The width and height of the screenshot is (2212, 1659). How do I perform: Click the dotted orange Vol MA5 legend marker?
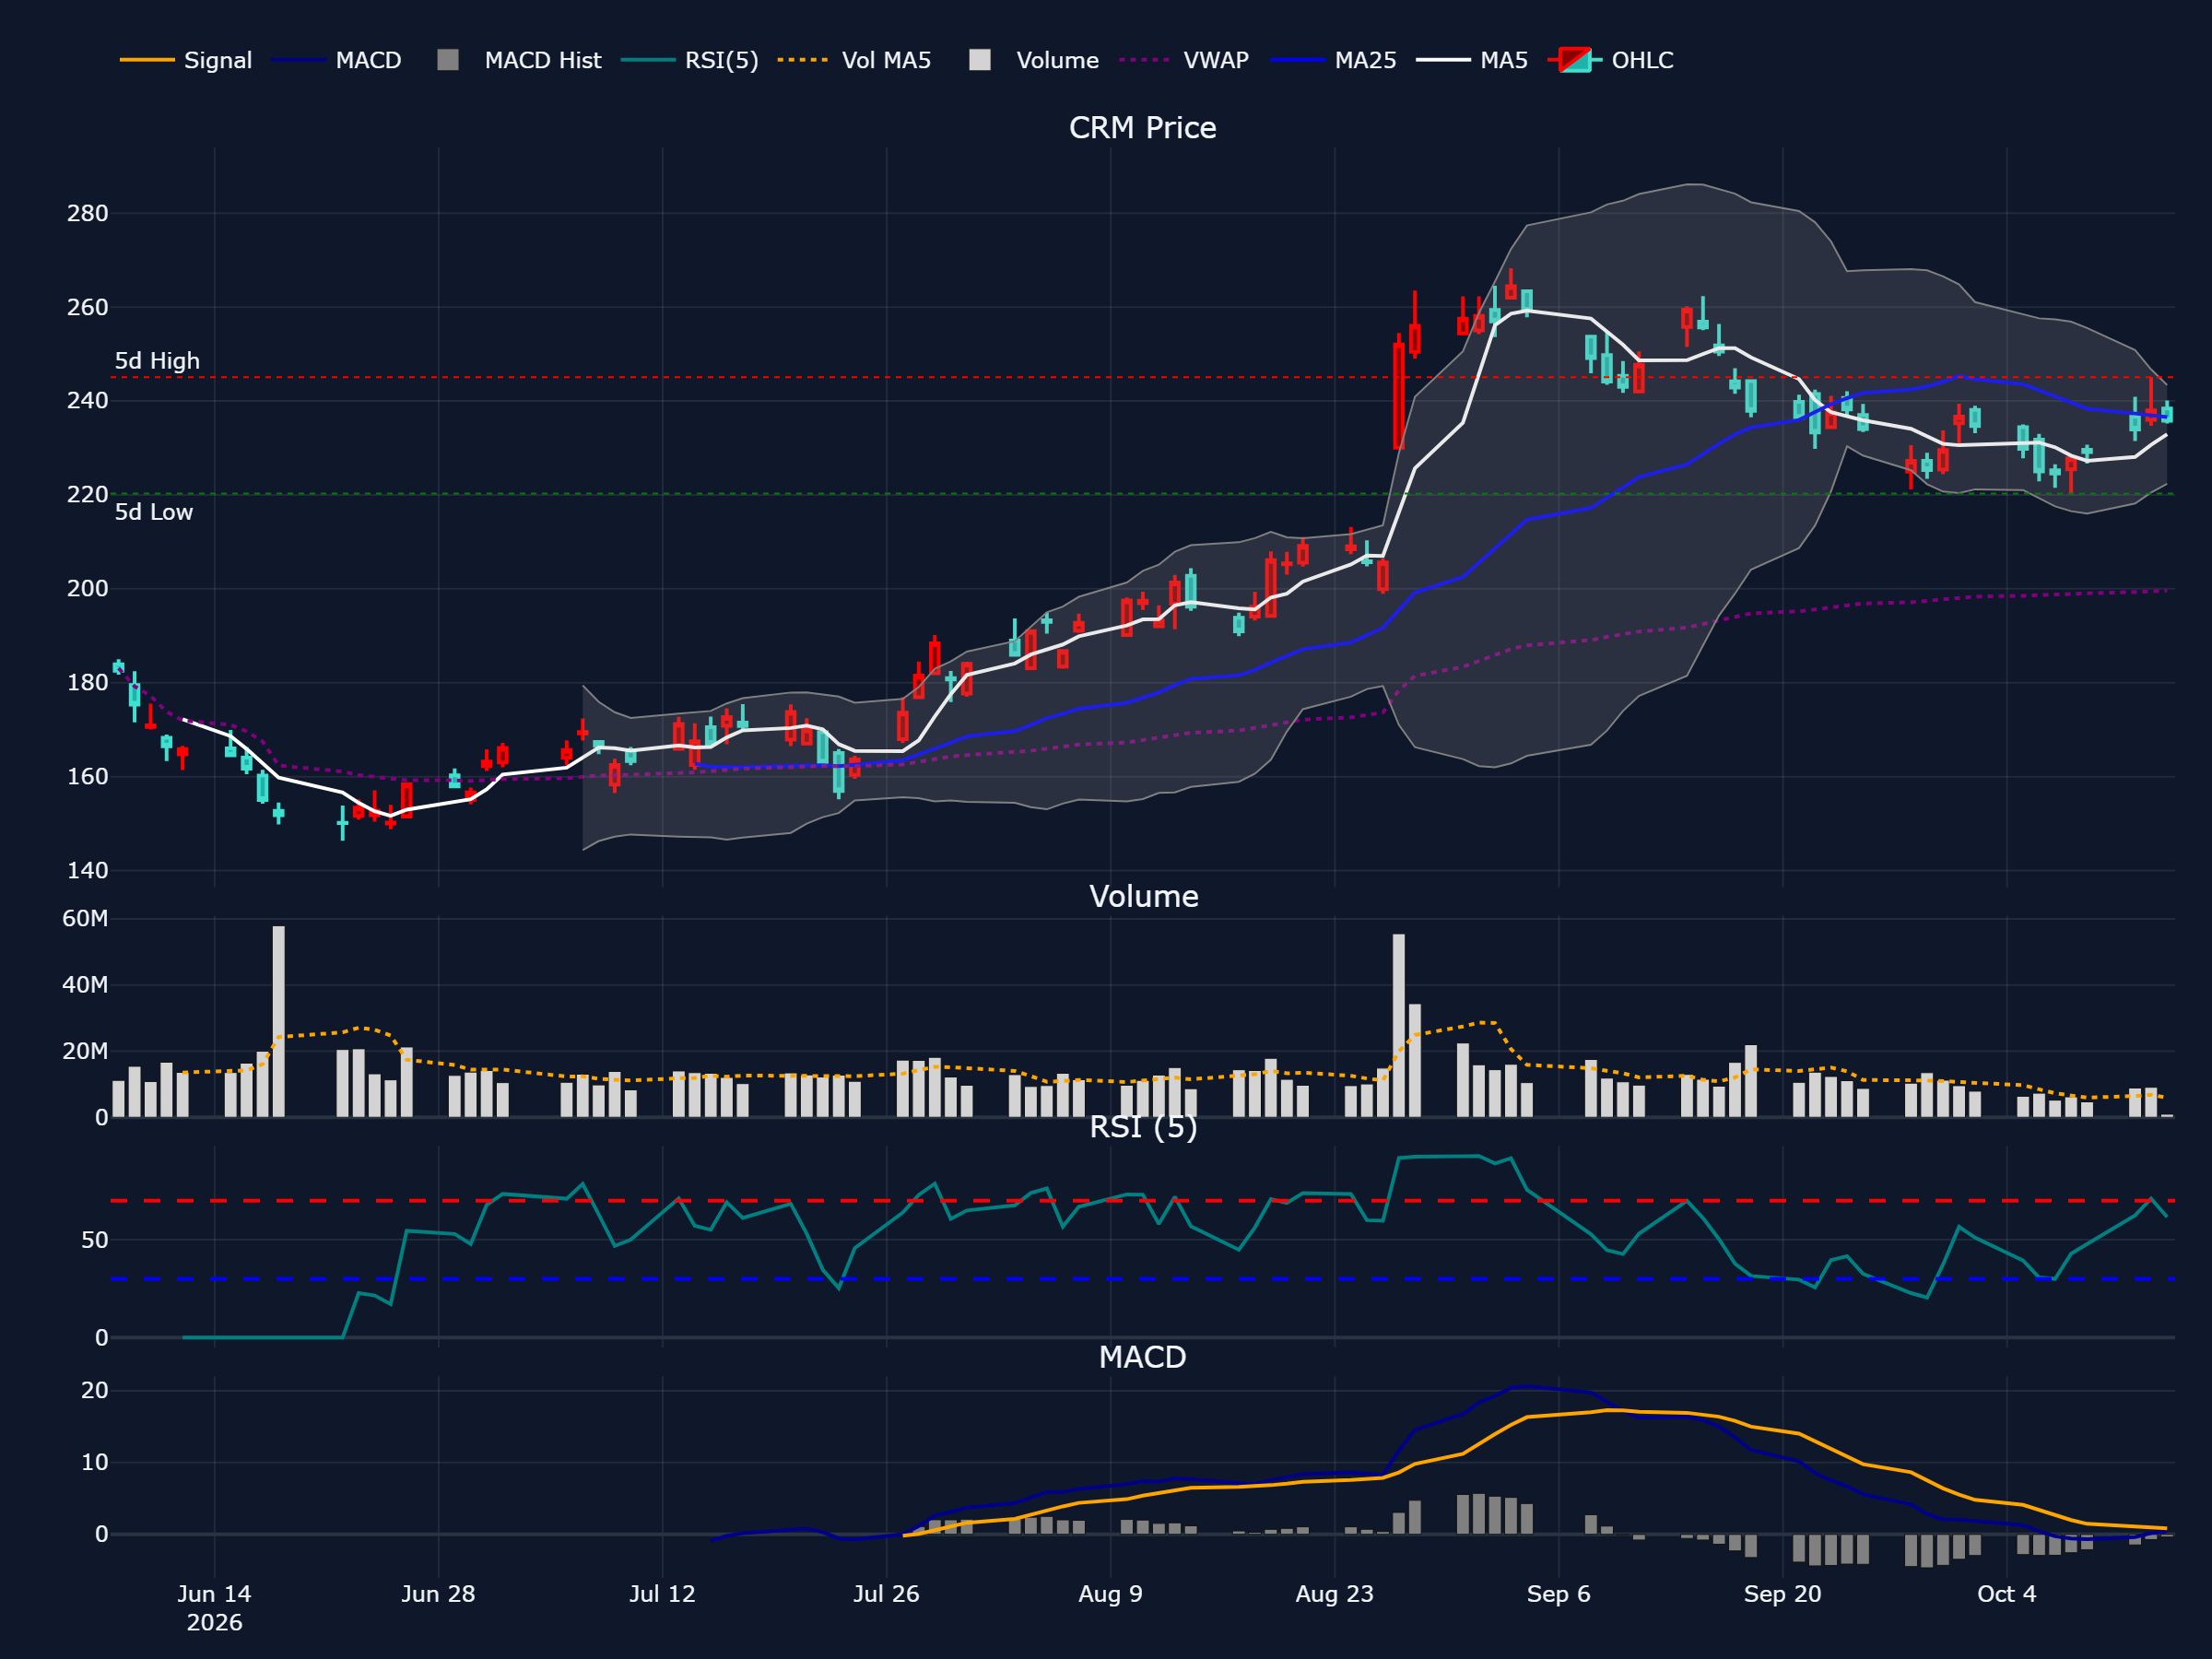click(804, 60)
